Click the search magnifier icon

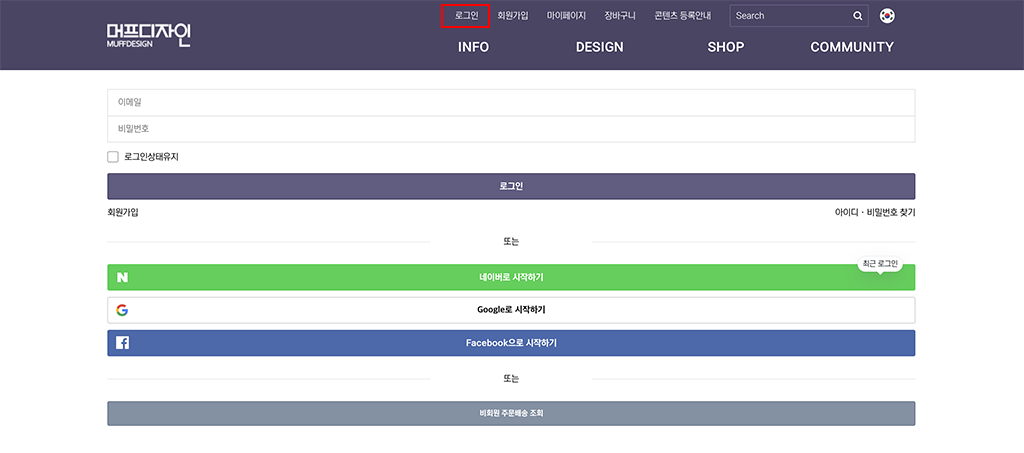coord(857,16)
